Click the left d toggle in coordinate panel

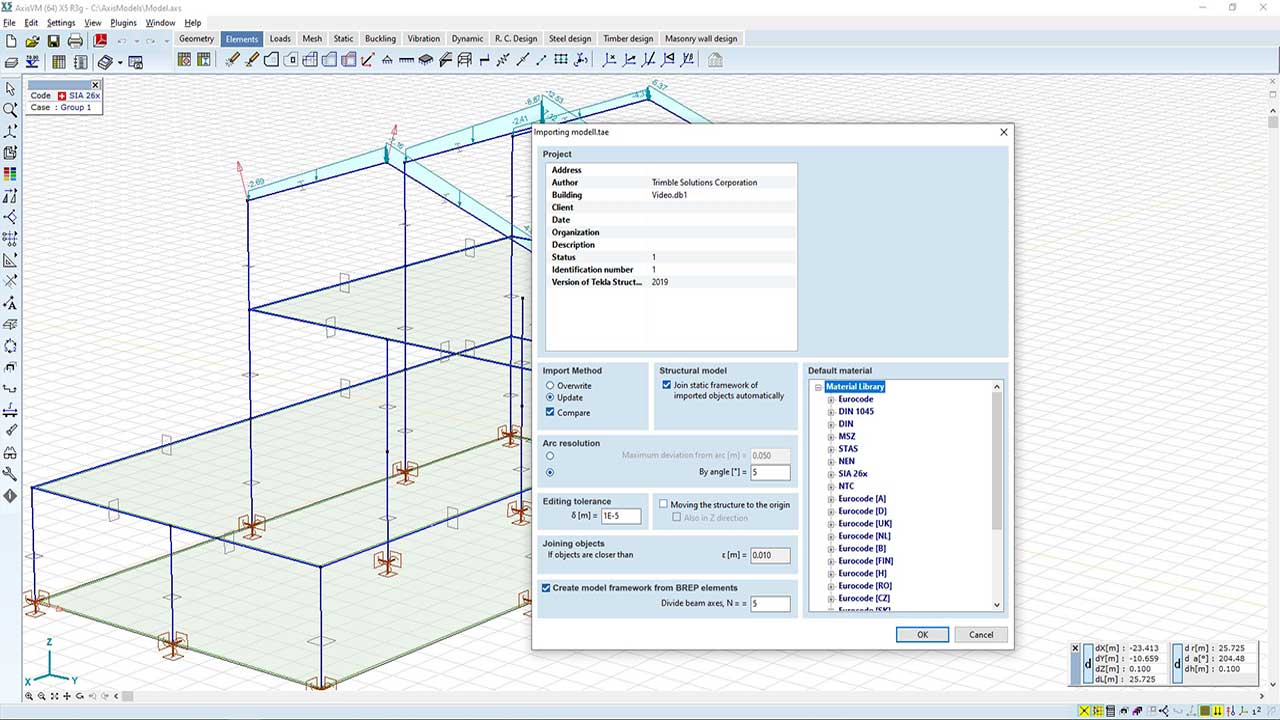click(x=1088, y=664)
